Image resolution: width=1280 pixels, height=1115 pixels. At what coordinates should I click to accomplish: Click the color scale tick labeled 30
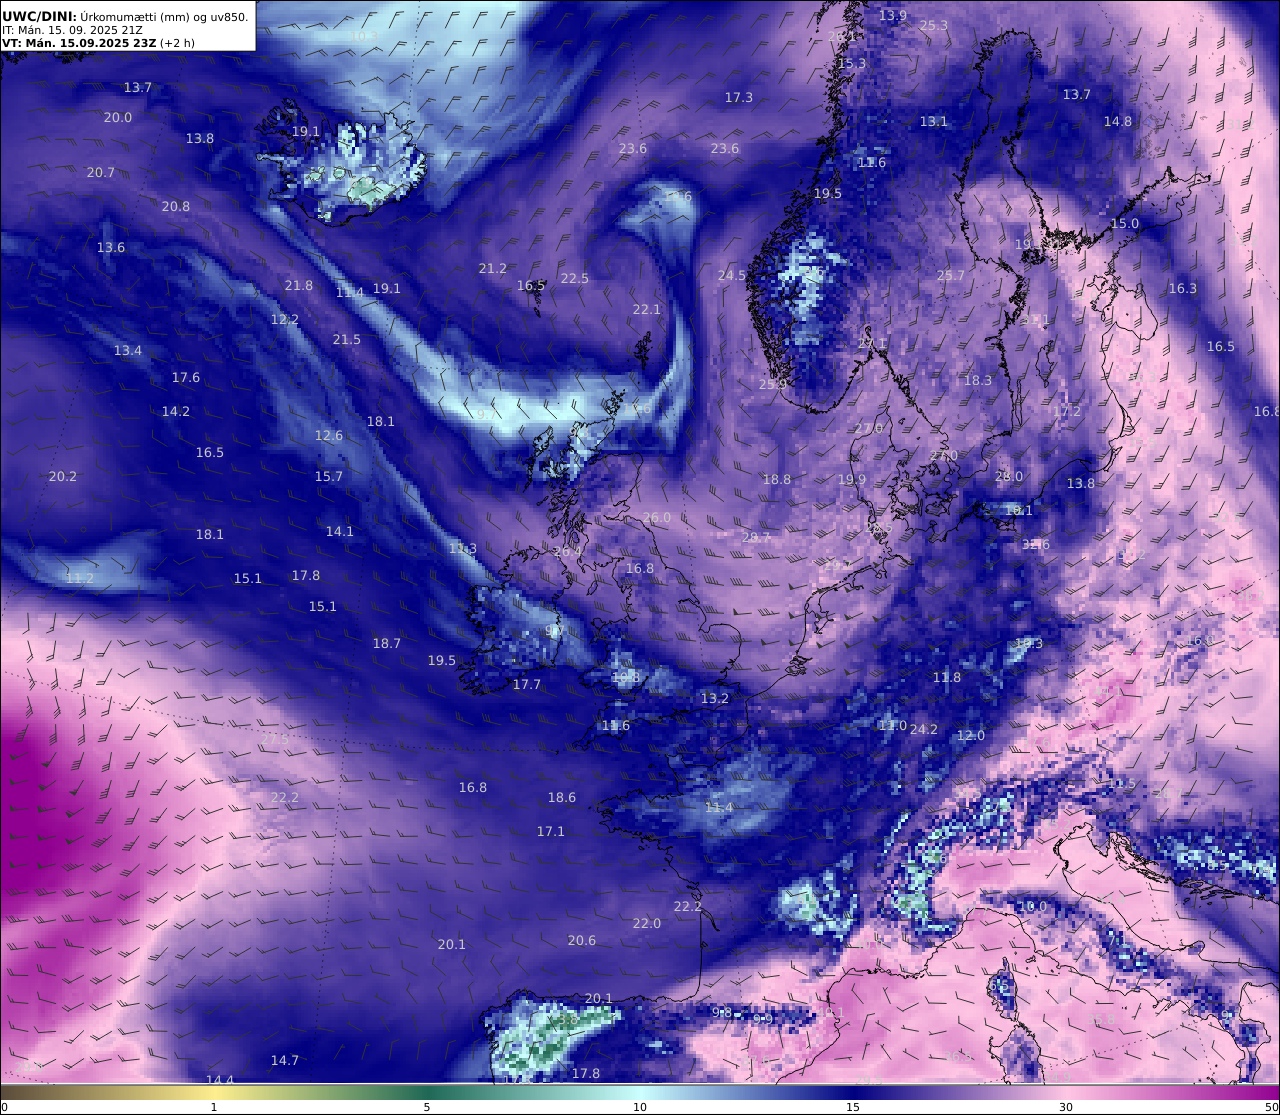pyautogui.click(x=1066, y=1107)
